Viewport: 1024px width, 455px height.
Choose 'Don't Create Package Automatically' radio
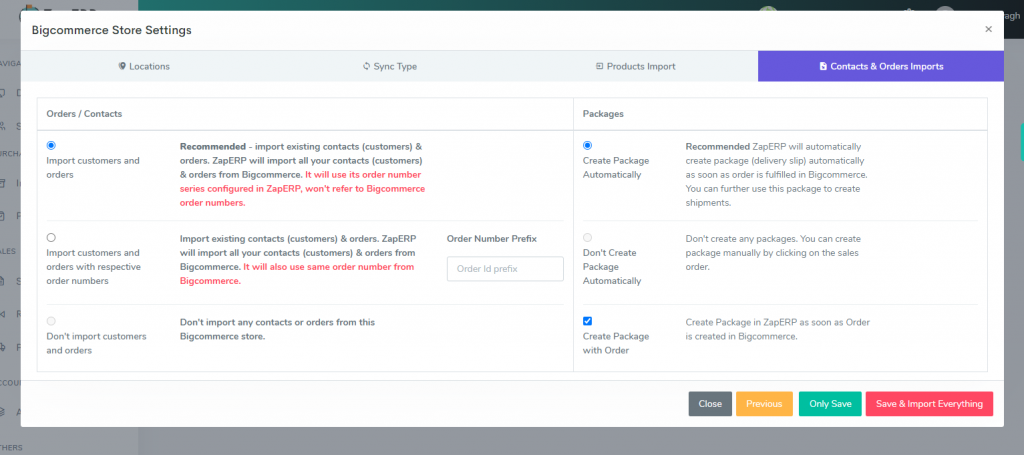[x=587, y=238]
